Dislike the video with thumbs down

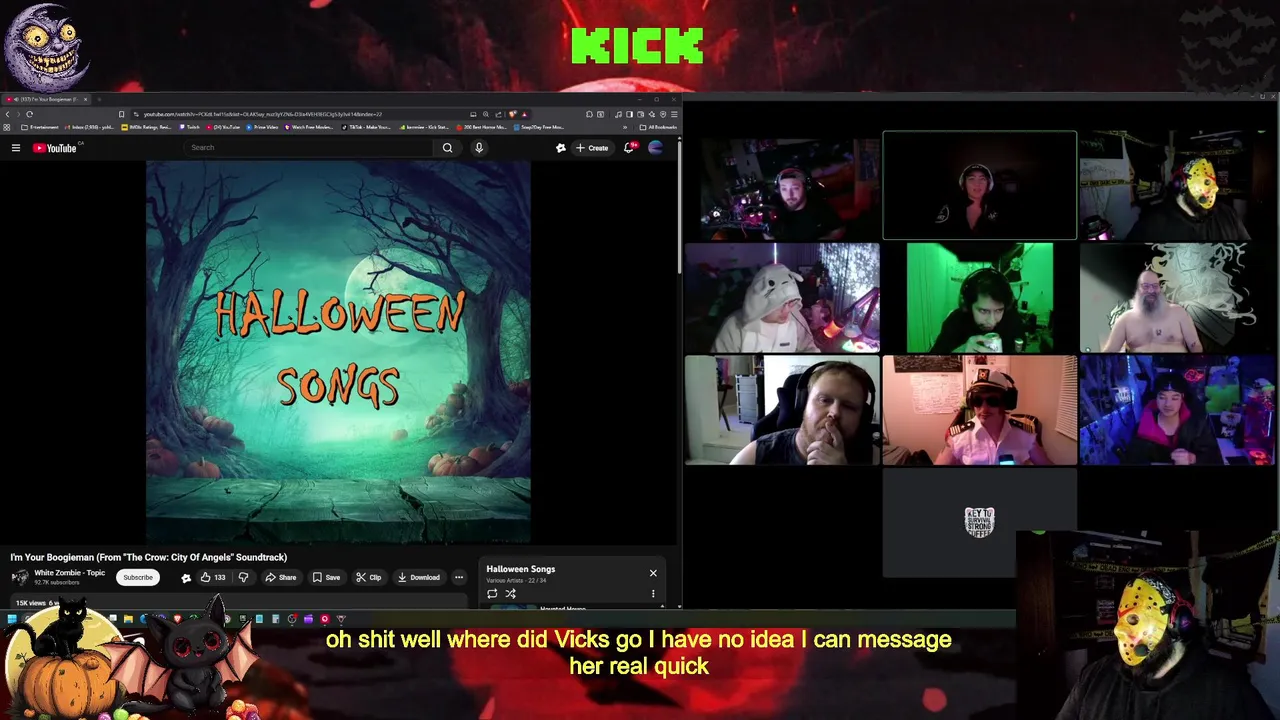[243, 577]
